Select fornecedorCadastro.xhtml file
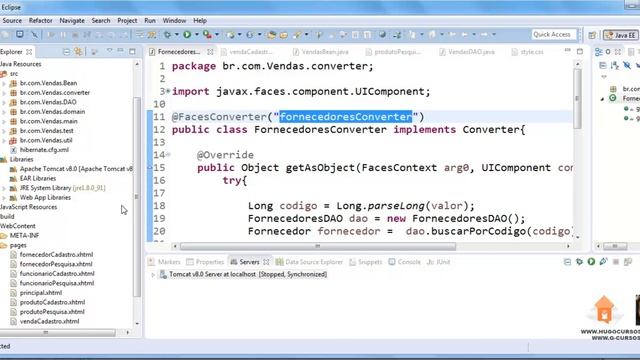640x360 pixels. tap(56, 255)
